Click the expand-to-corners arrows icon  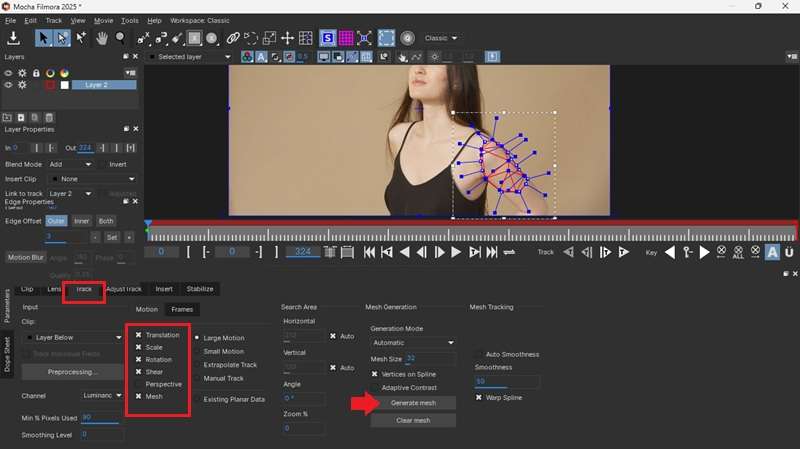[364, 38]
